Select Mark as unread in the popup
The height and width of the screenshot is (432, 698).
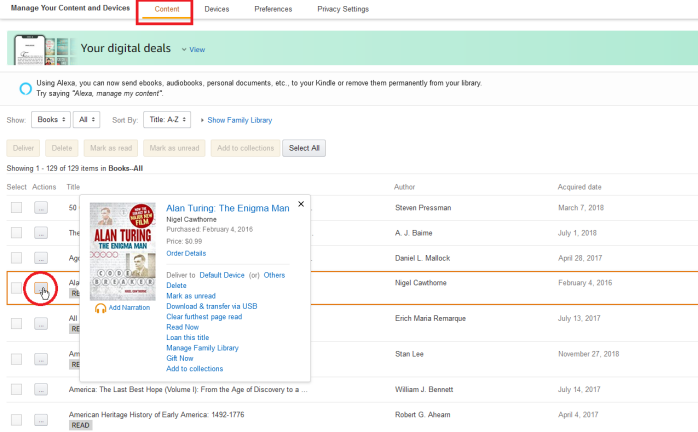[191, 296]
